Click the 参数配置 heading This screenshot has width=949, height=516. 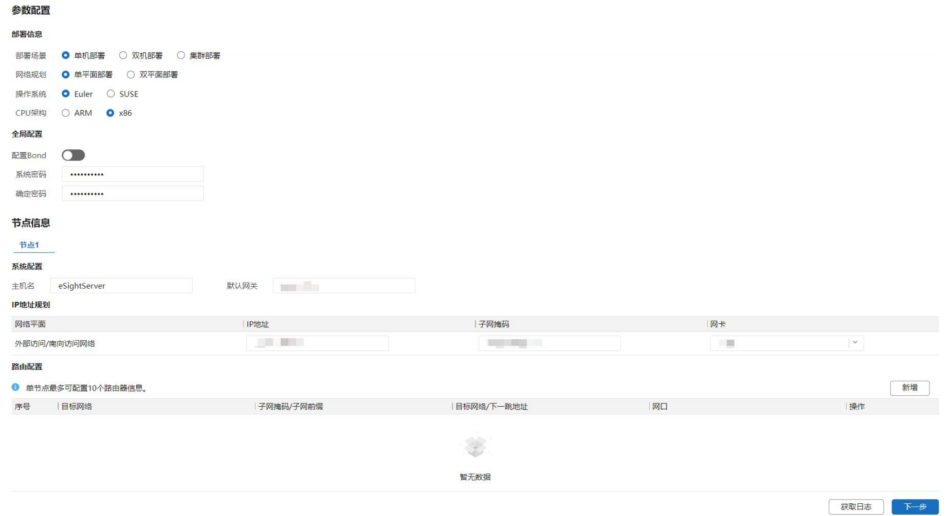pos(31,10)
